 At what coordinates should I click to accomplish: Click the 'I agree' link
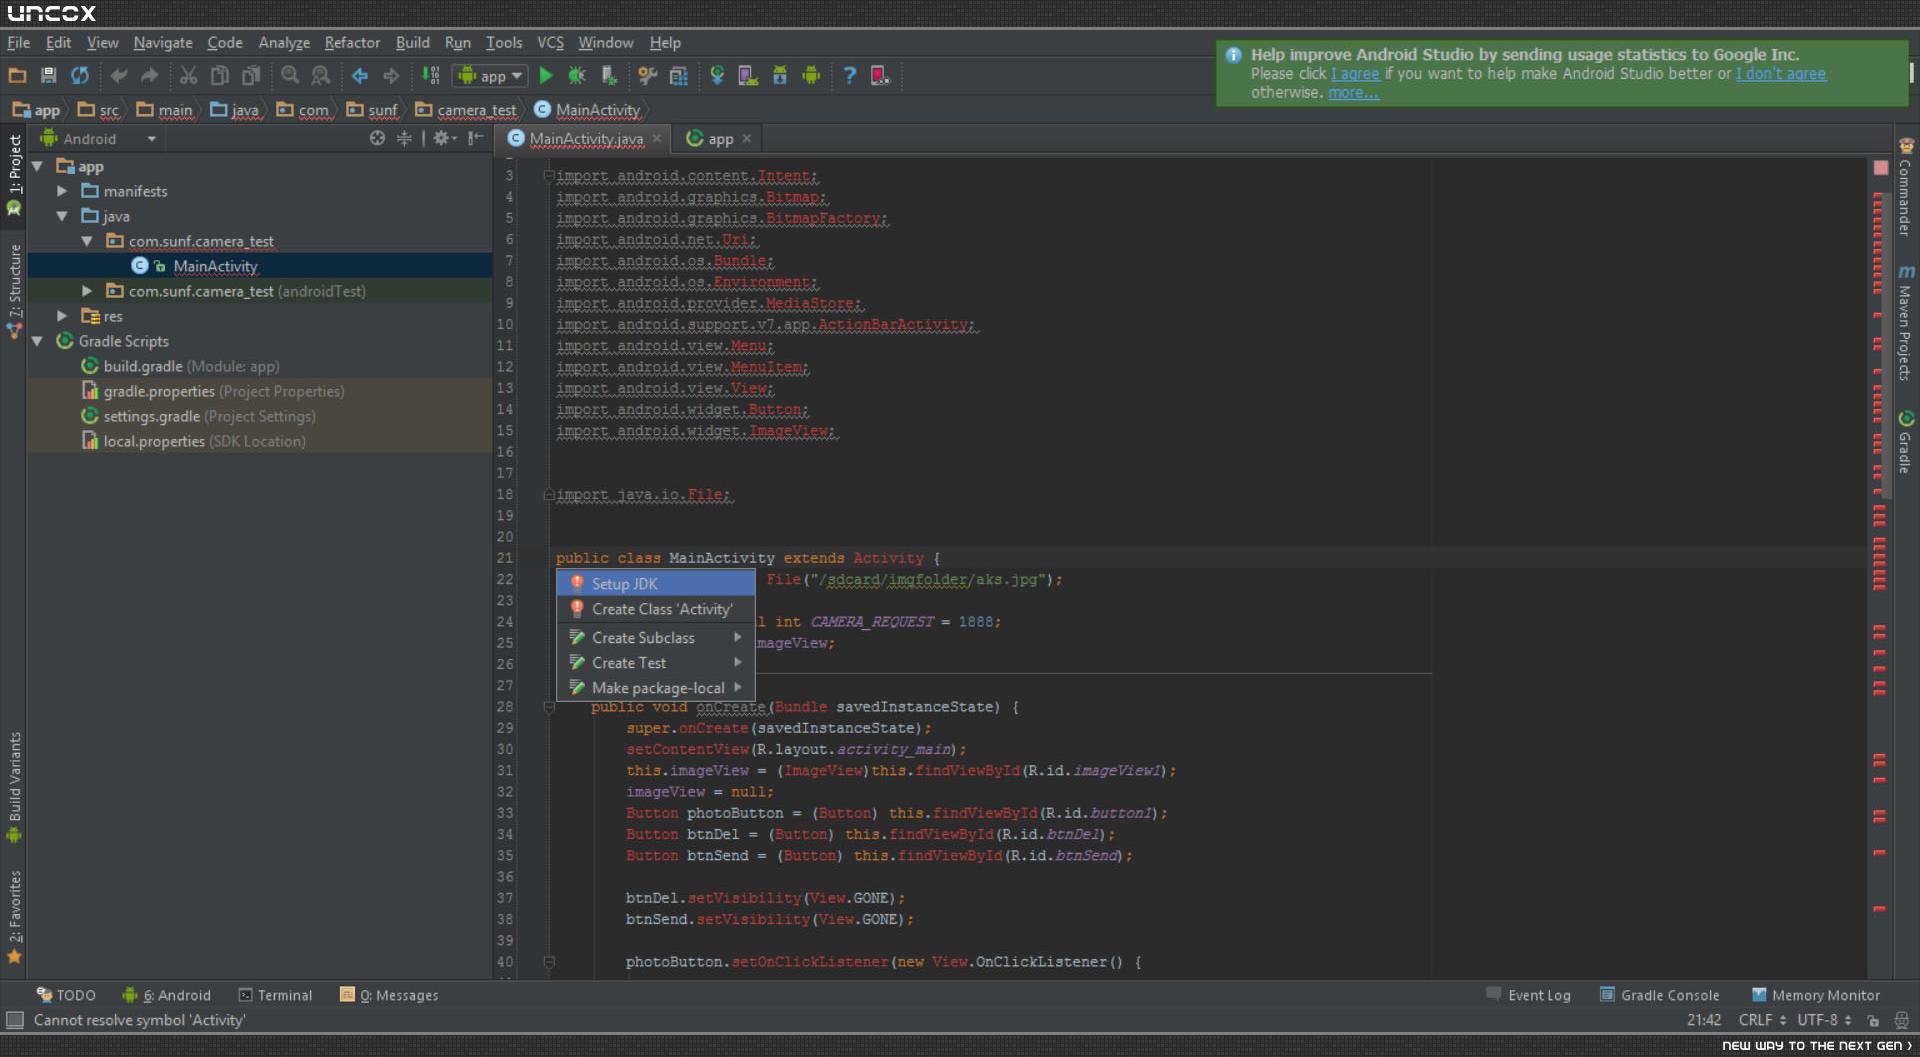click(x=1355, y=74)
